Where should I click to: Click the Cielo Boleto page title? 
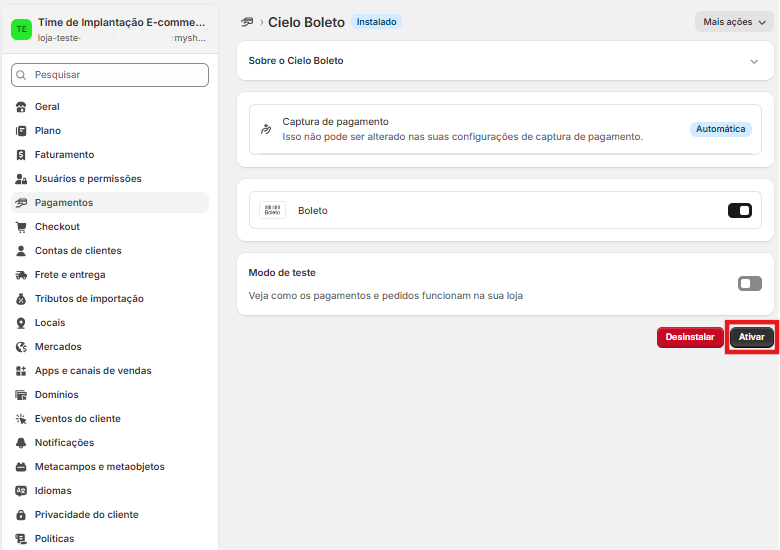point(306,22)
